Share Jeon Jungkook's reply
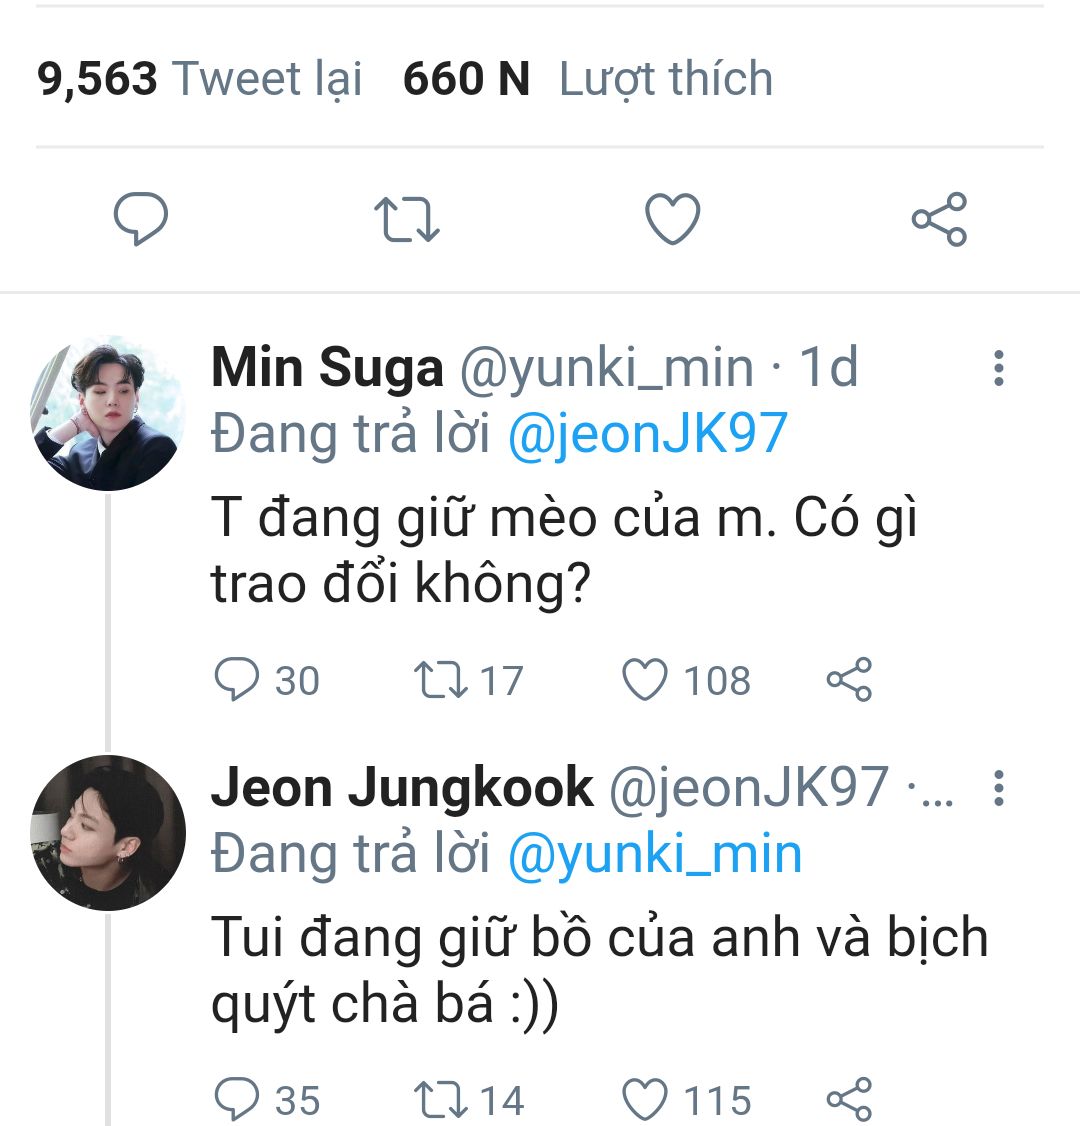The image size is (1080, 1126). (849, 1100)
